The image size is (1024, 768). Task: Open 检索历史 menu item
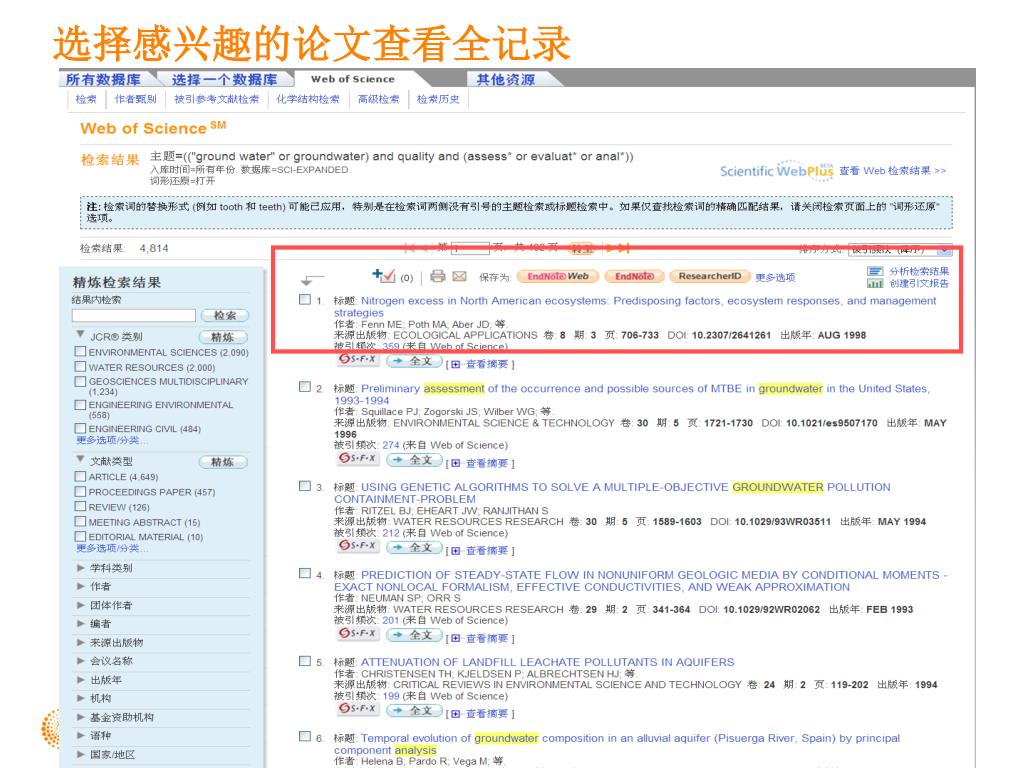tap(438, 99)
